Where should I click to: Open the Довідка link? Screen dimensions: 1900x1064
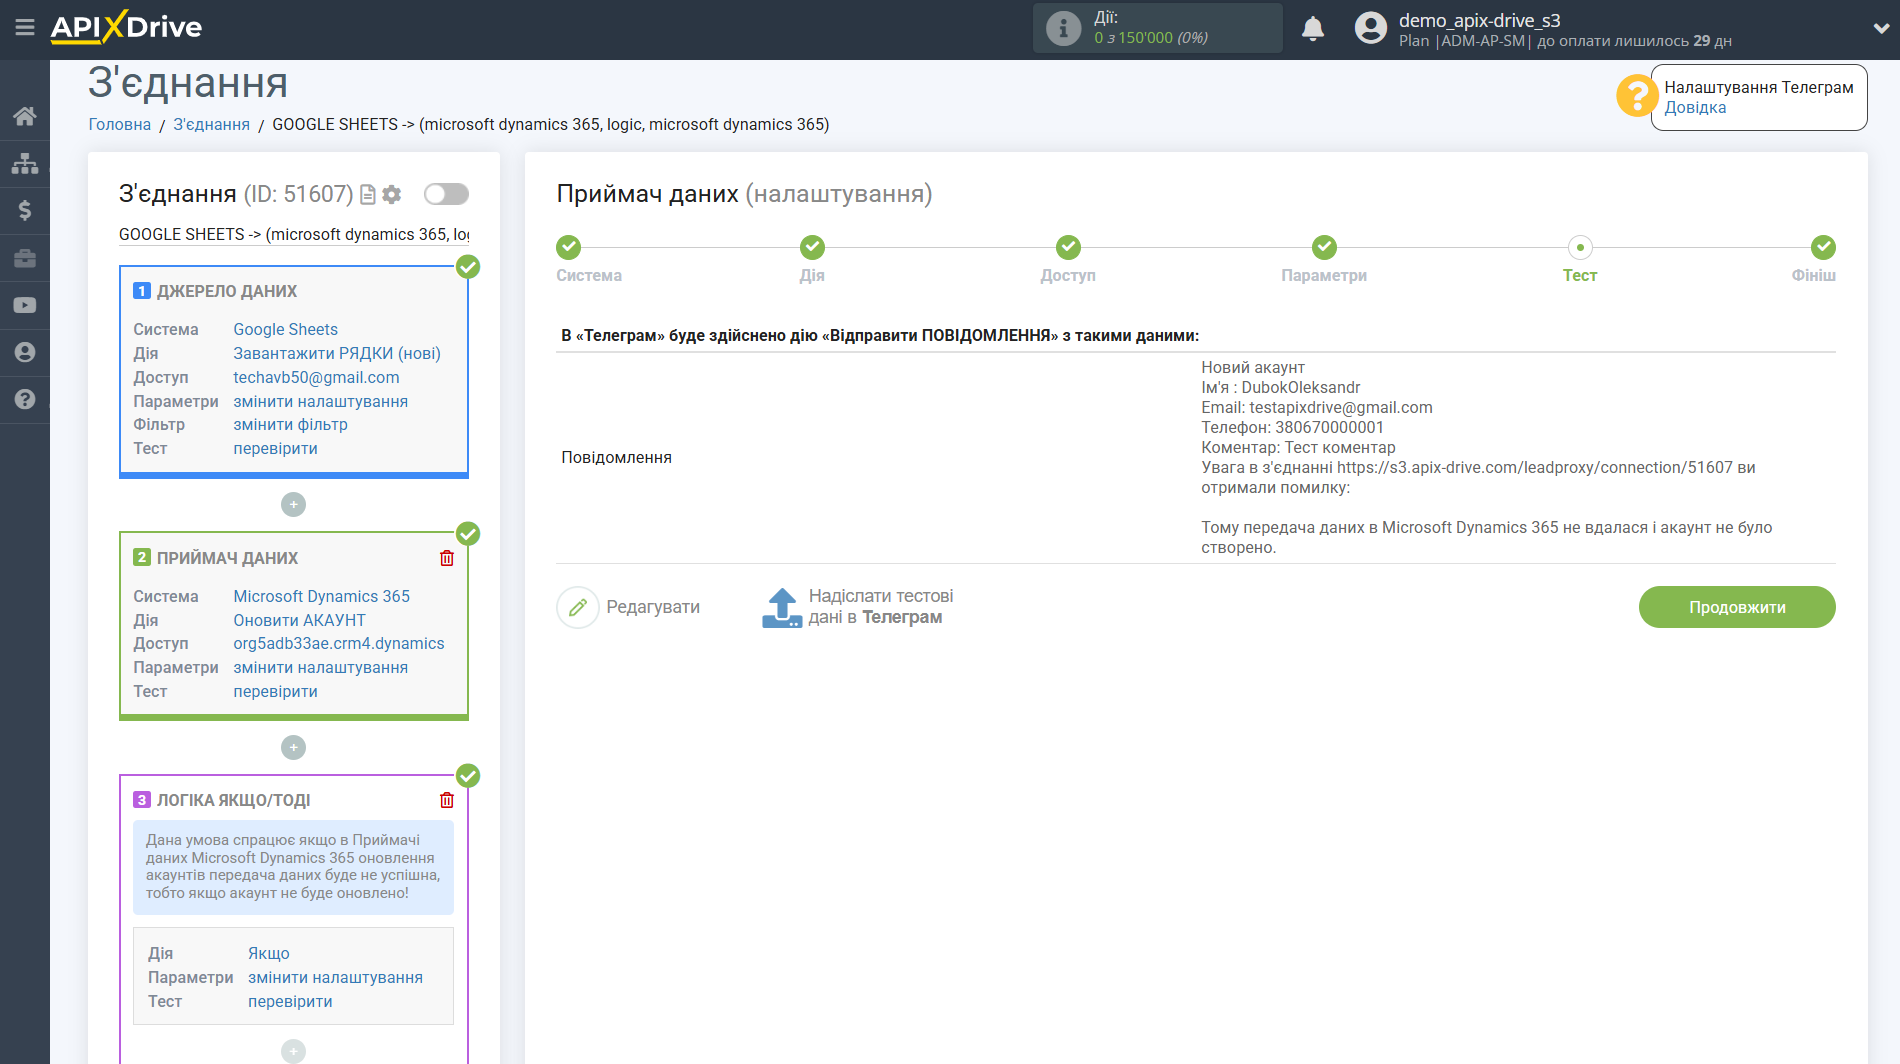click(1695, 108)
